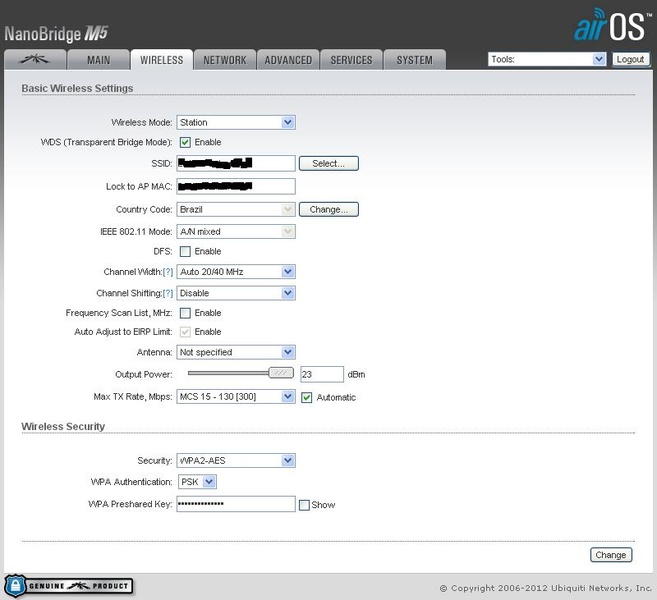Open Channel Shifting help [?] link
The width and height of the screenshot is (657, 600).
pyautogui.click(x=168, y=293)
